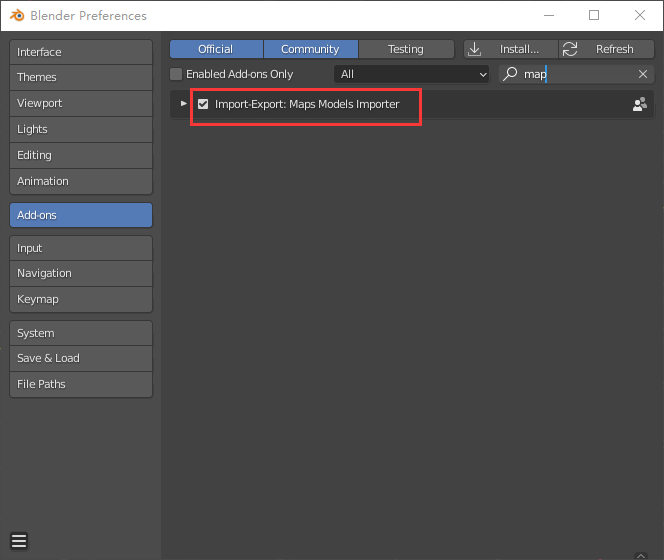664x560 pixels.
Task: Open the Interface preferences section
Action: pos(81,52)
